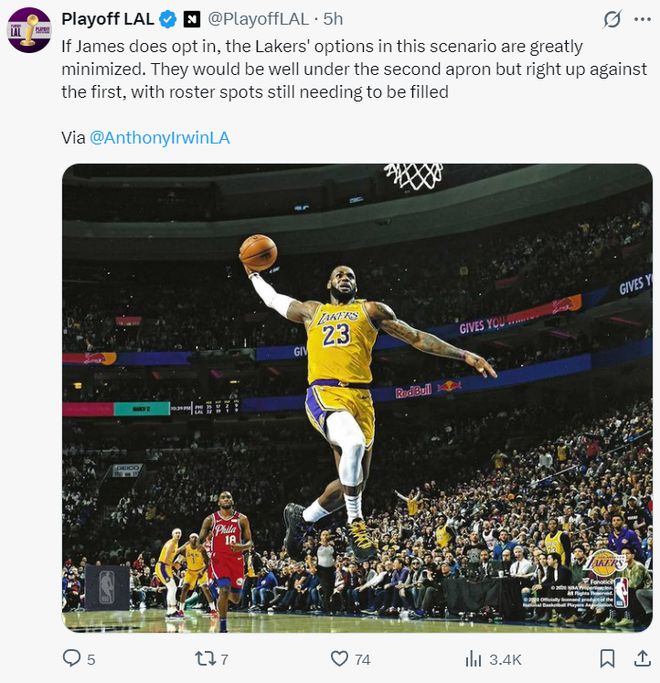
Task: Repost this tweet using the retweet icon
Action: [205, 659]
